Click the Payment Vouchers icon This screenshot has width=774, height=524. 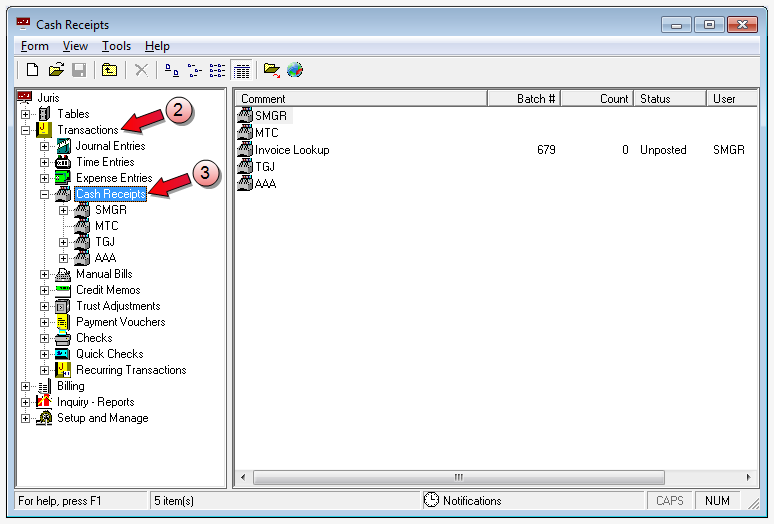pos(63,322)
